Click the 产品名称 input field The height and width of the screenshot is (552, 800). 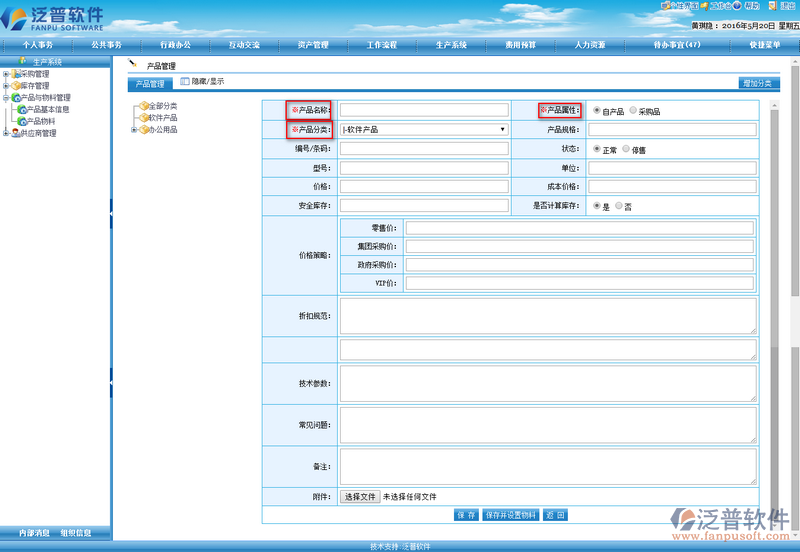pos(424,110)
